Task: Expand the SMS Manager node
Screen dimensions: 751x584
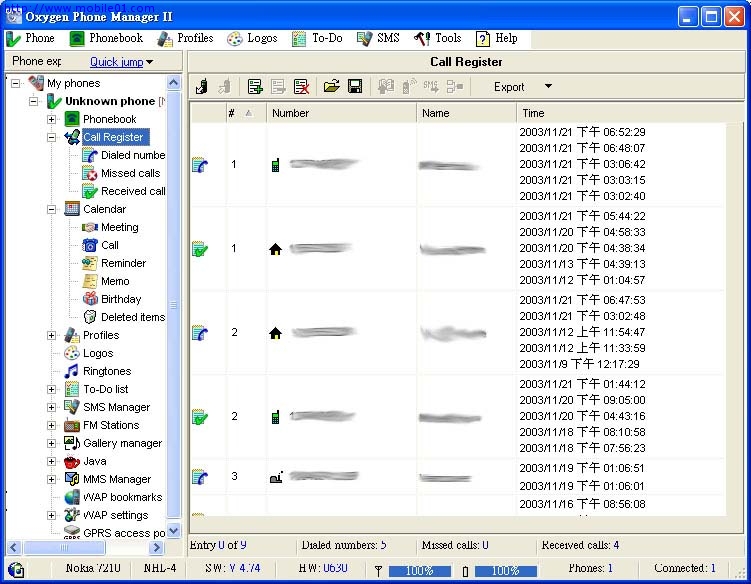Action: [x=51, y=407]
